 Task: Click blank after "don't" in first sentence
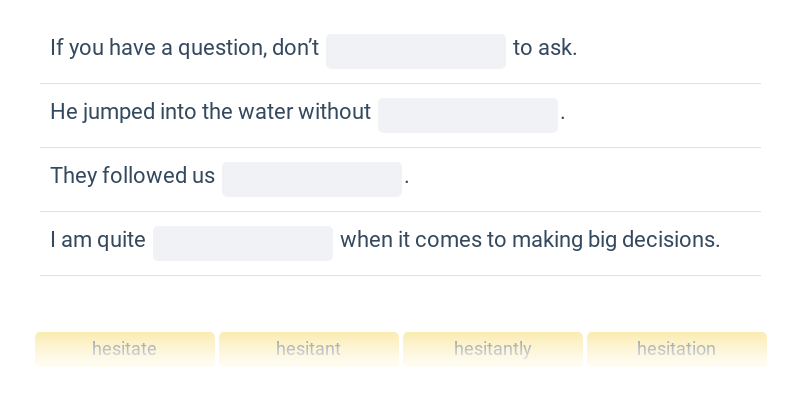[x=416, y=52]
